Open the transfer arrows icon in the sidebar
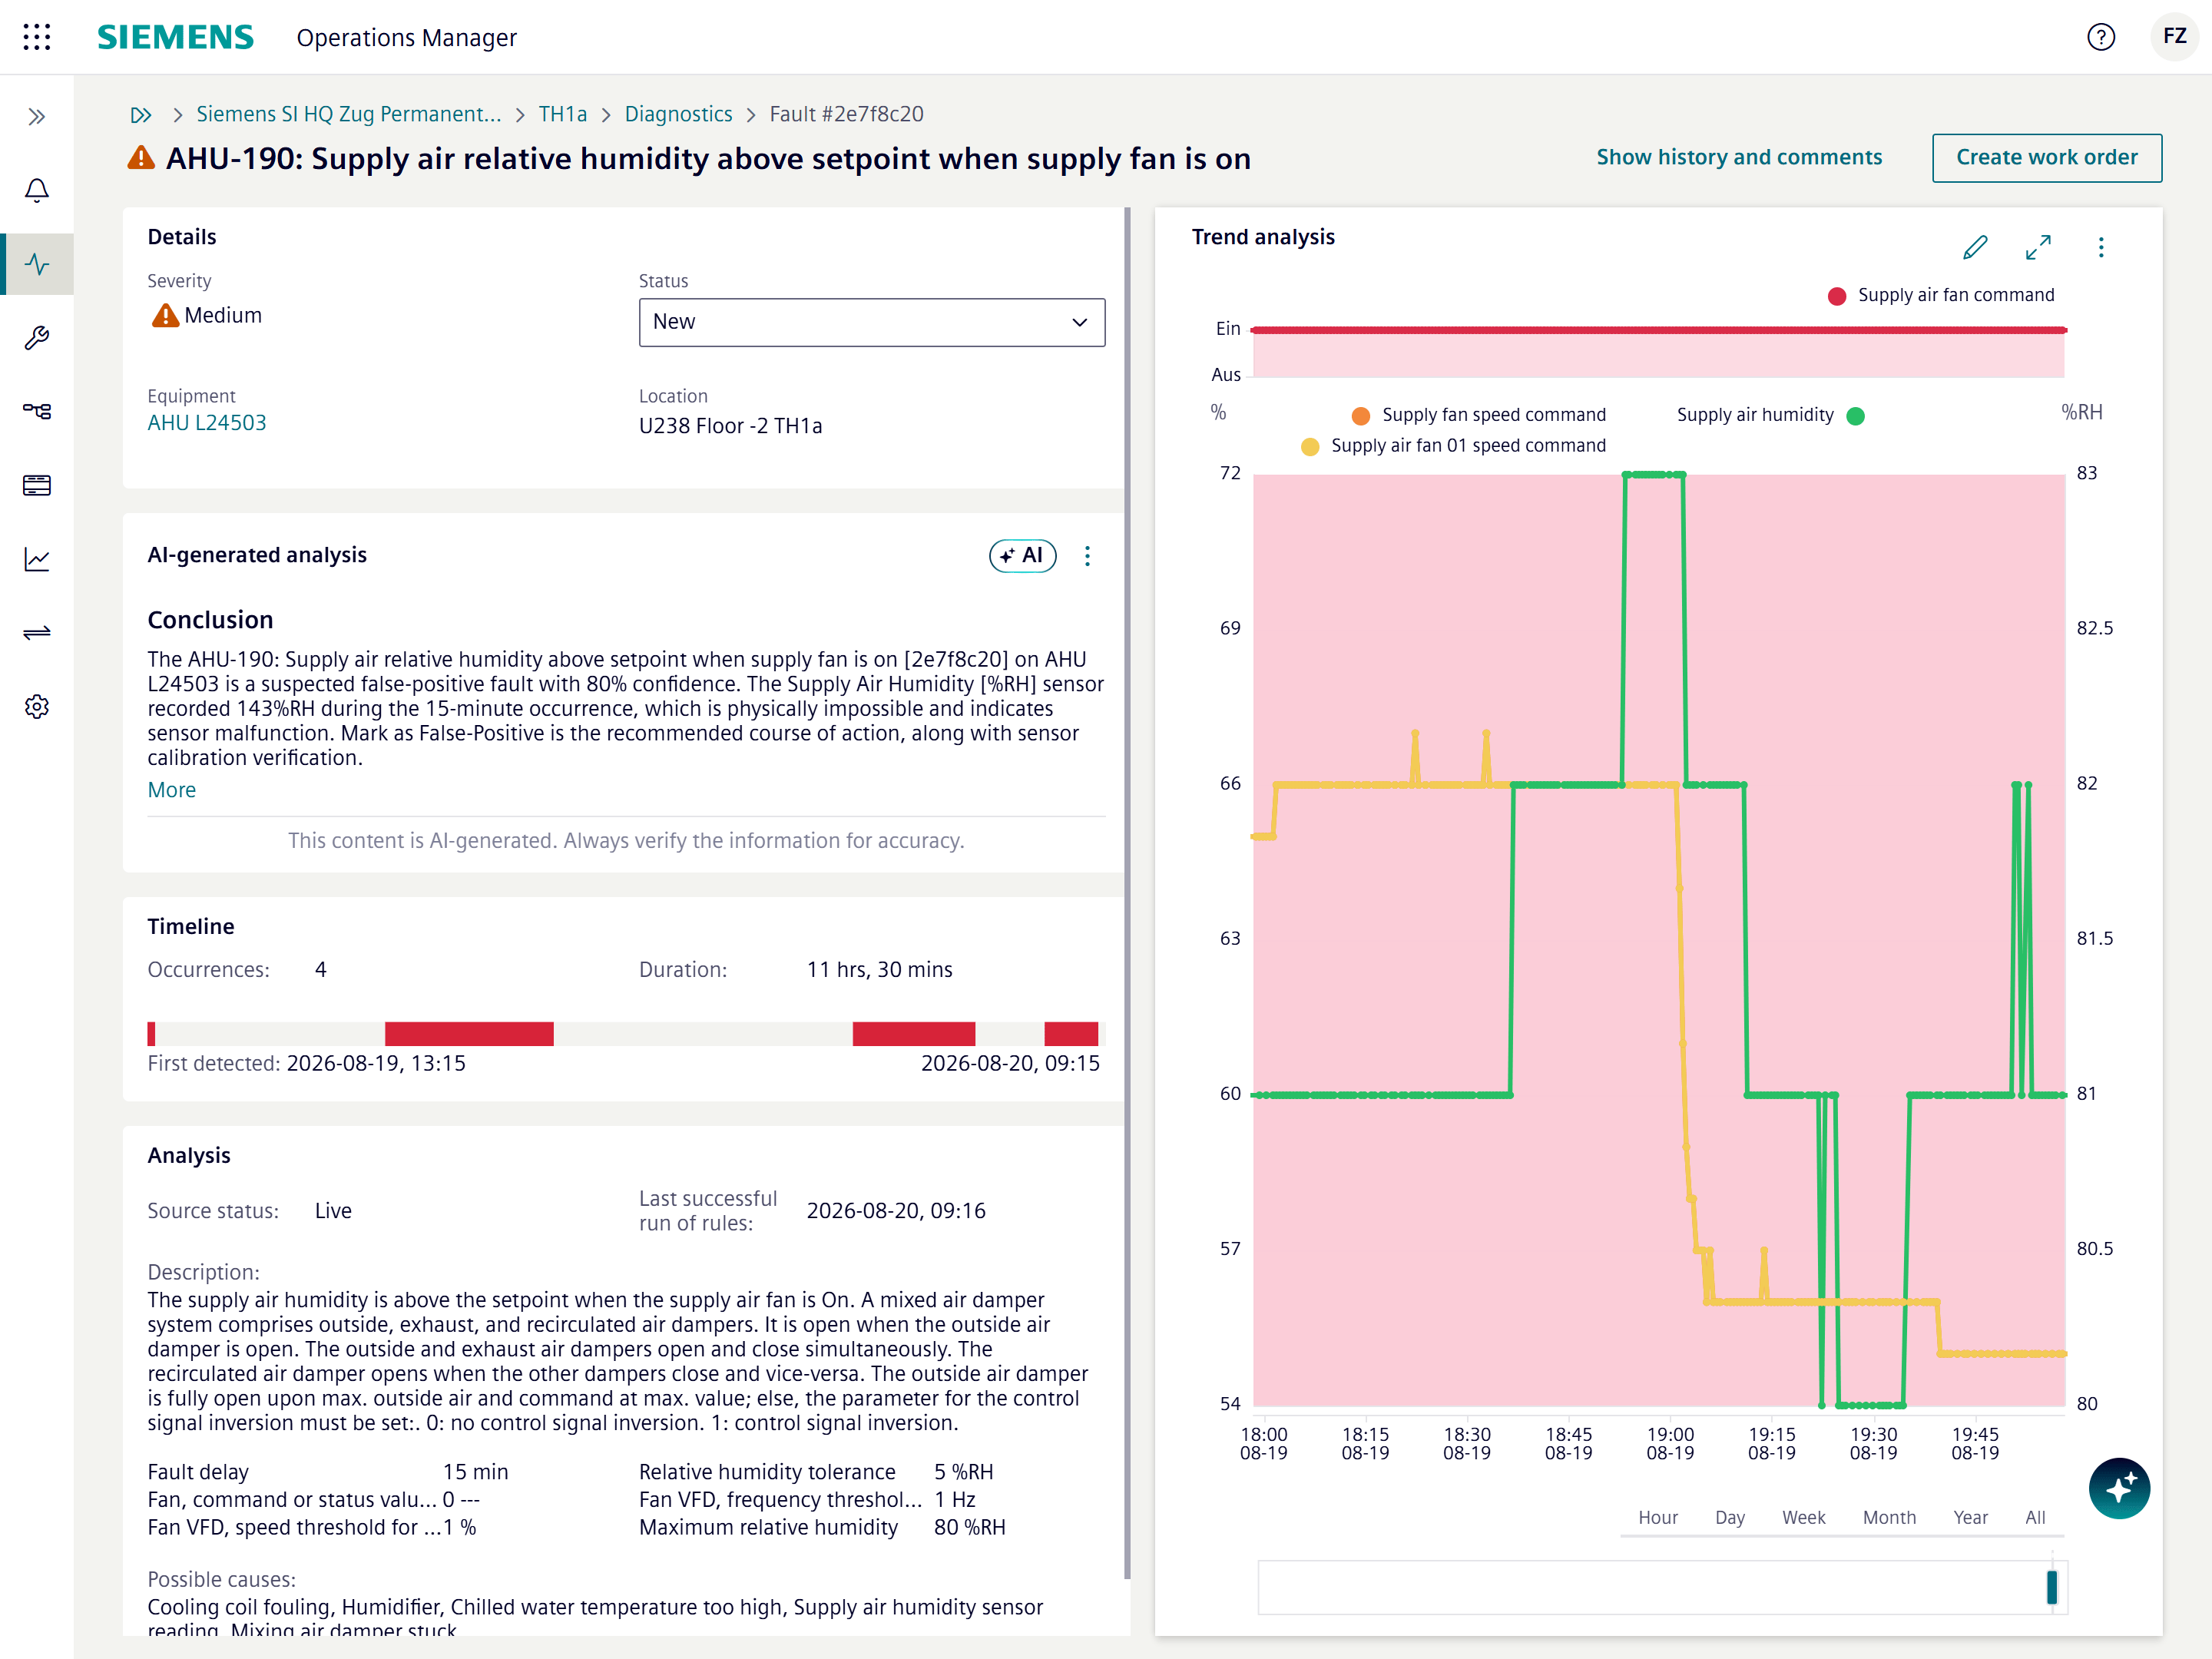 (37, 632)
